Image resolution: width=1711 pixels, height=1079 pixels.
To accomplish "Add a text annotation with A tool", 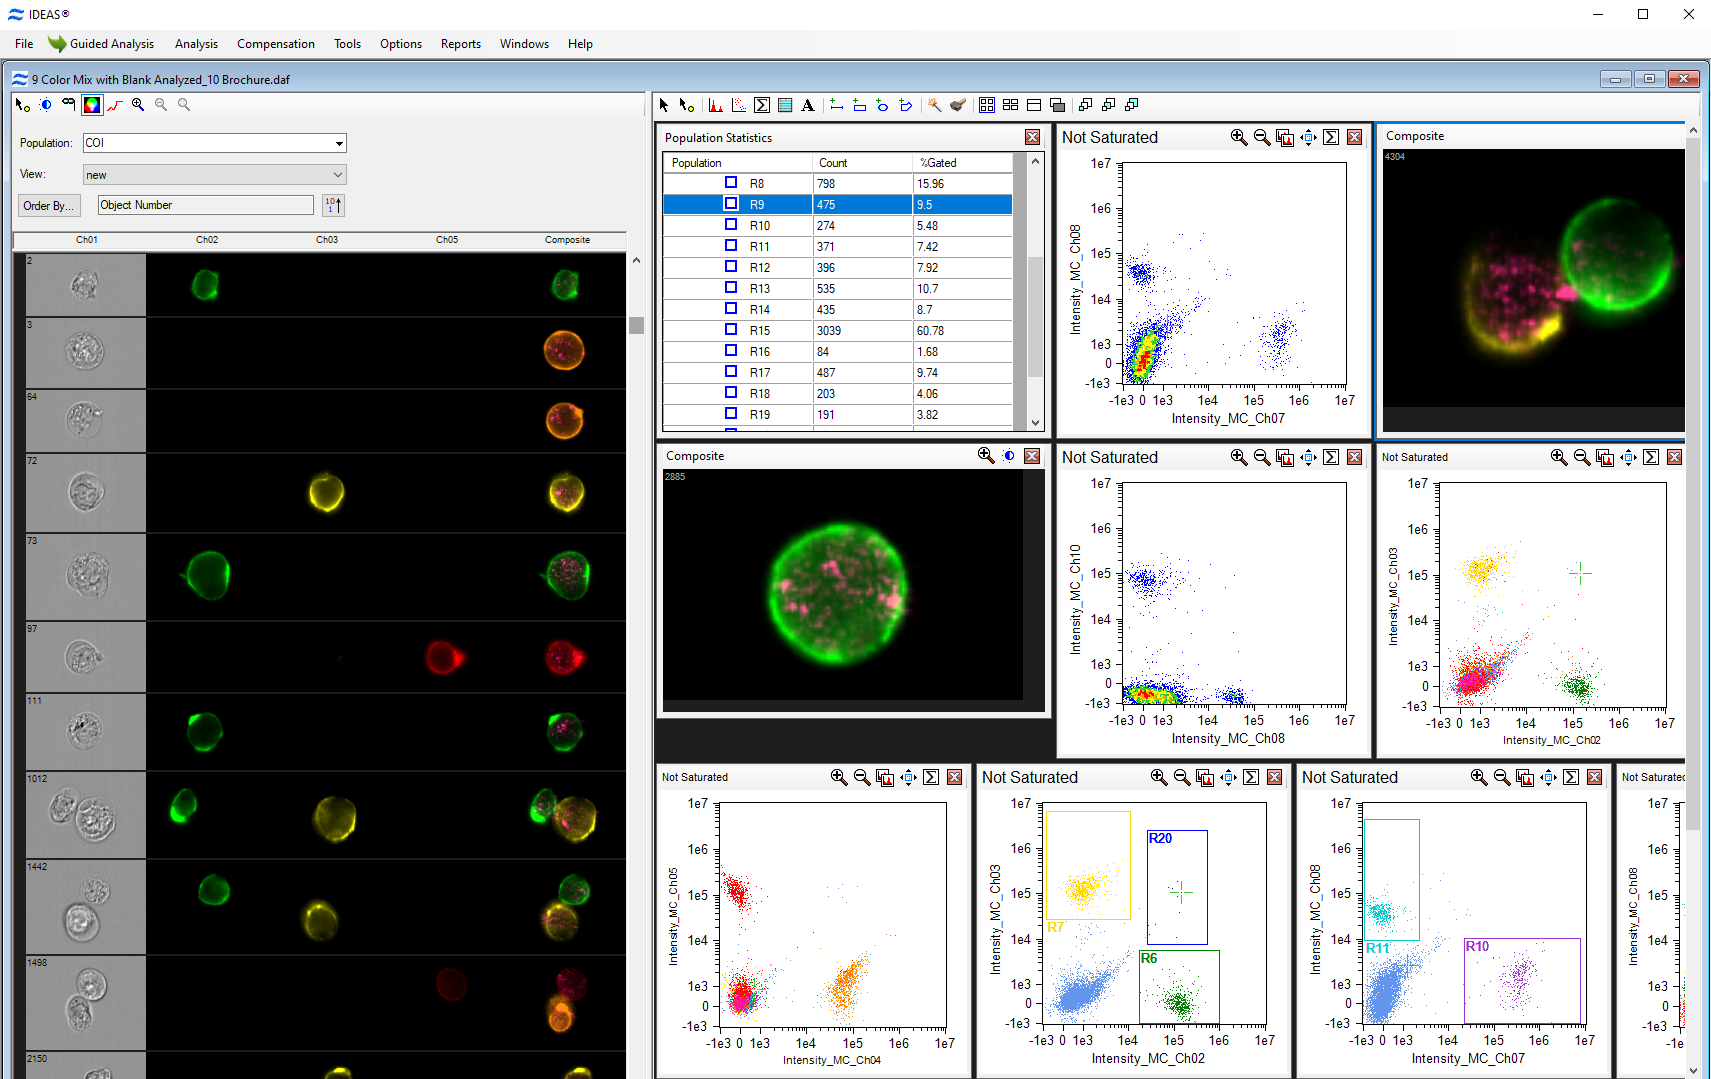I will pyautogui.click(x=808, y=105).
